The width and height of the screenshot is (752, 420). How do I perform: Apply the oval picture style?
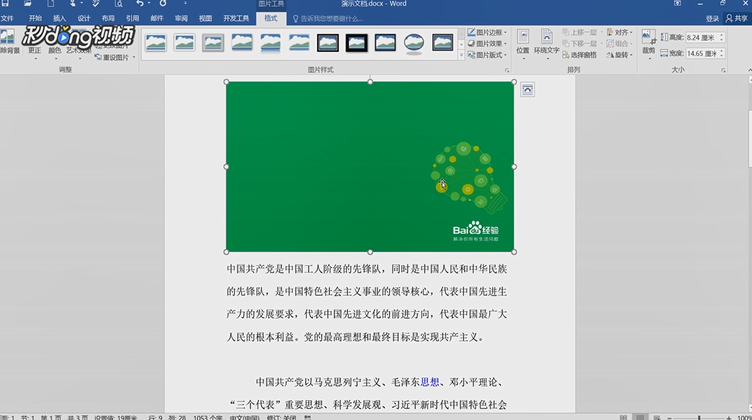(x=414, y=43)
